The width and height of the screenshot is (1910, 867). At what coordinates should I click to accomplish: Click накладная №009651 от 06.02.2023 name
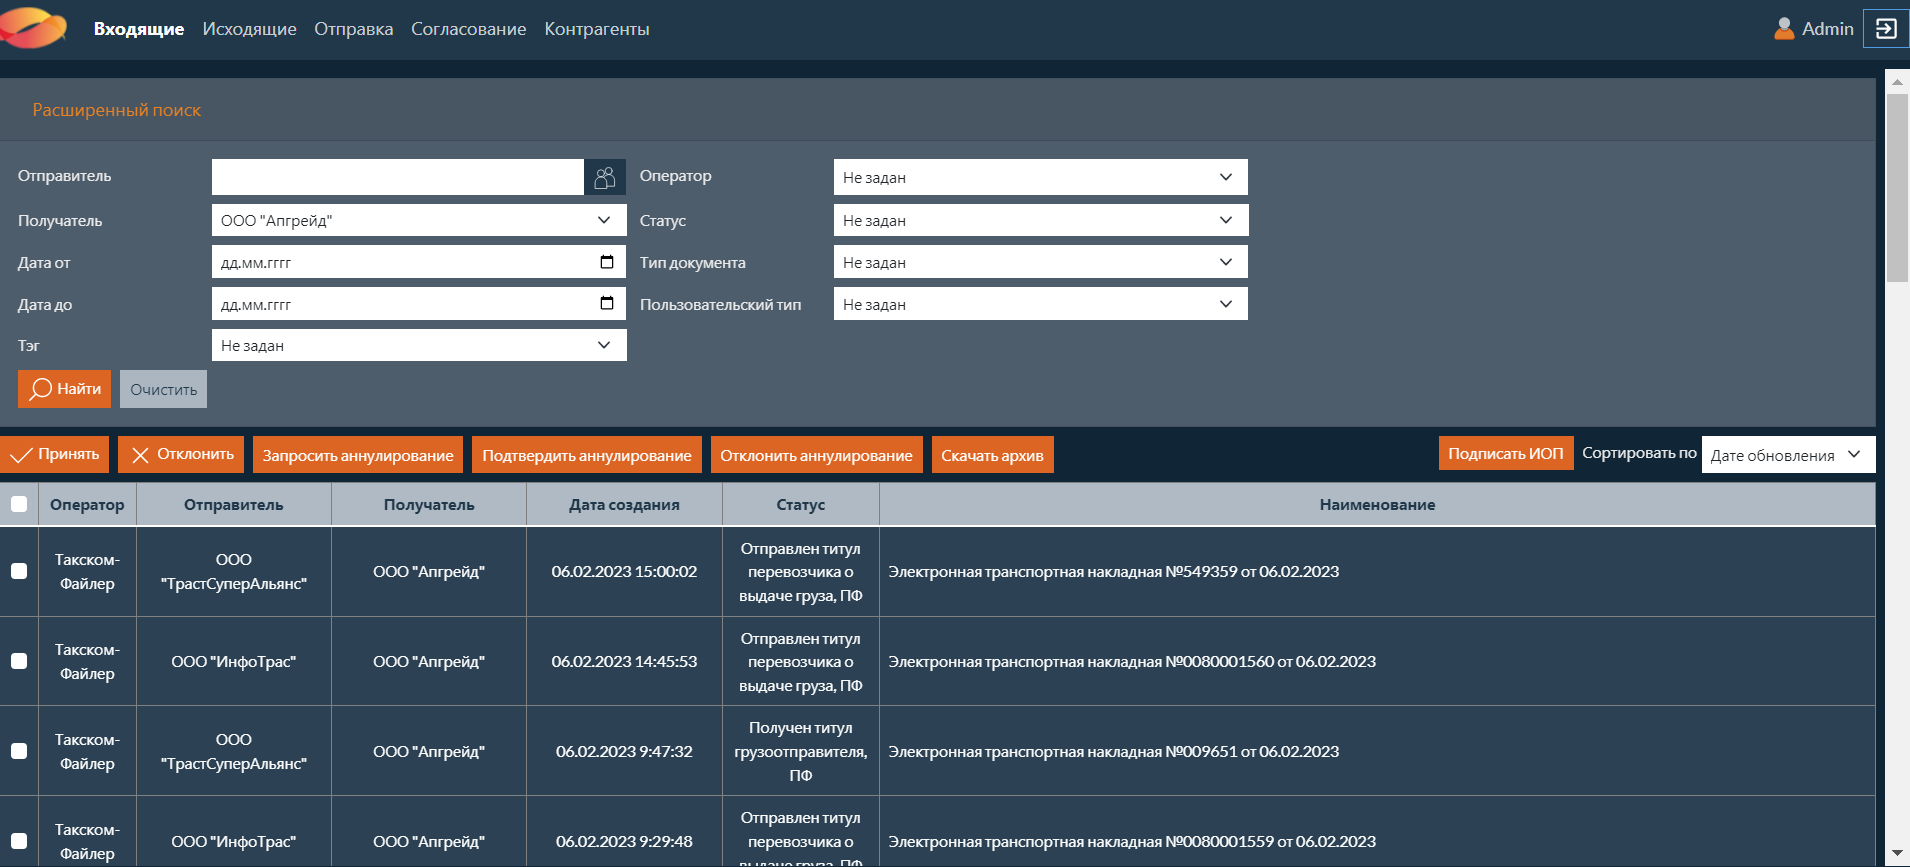pyautogui.click(x=1114, y=751)
